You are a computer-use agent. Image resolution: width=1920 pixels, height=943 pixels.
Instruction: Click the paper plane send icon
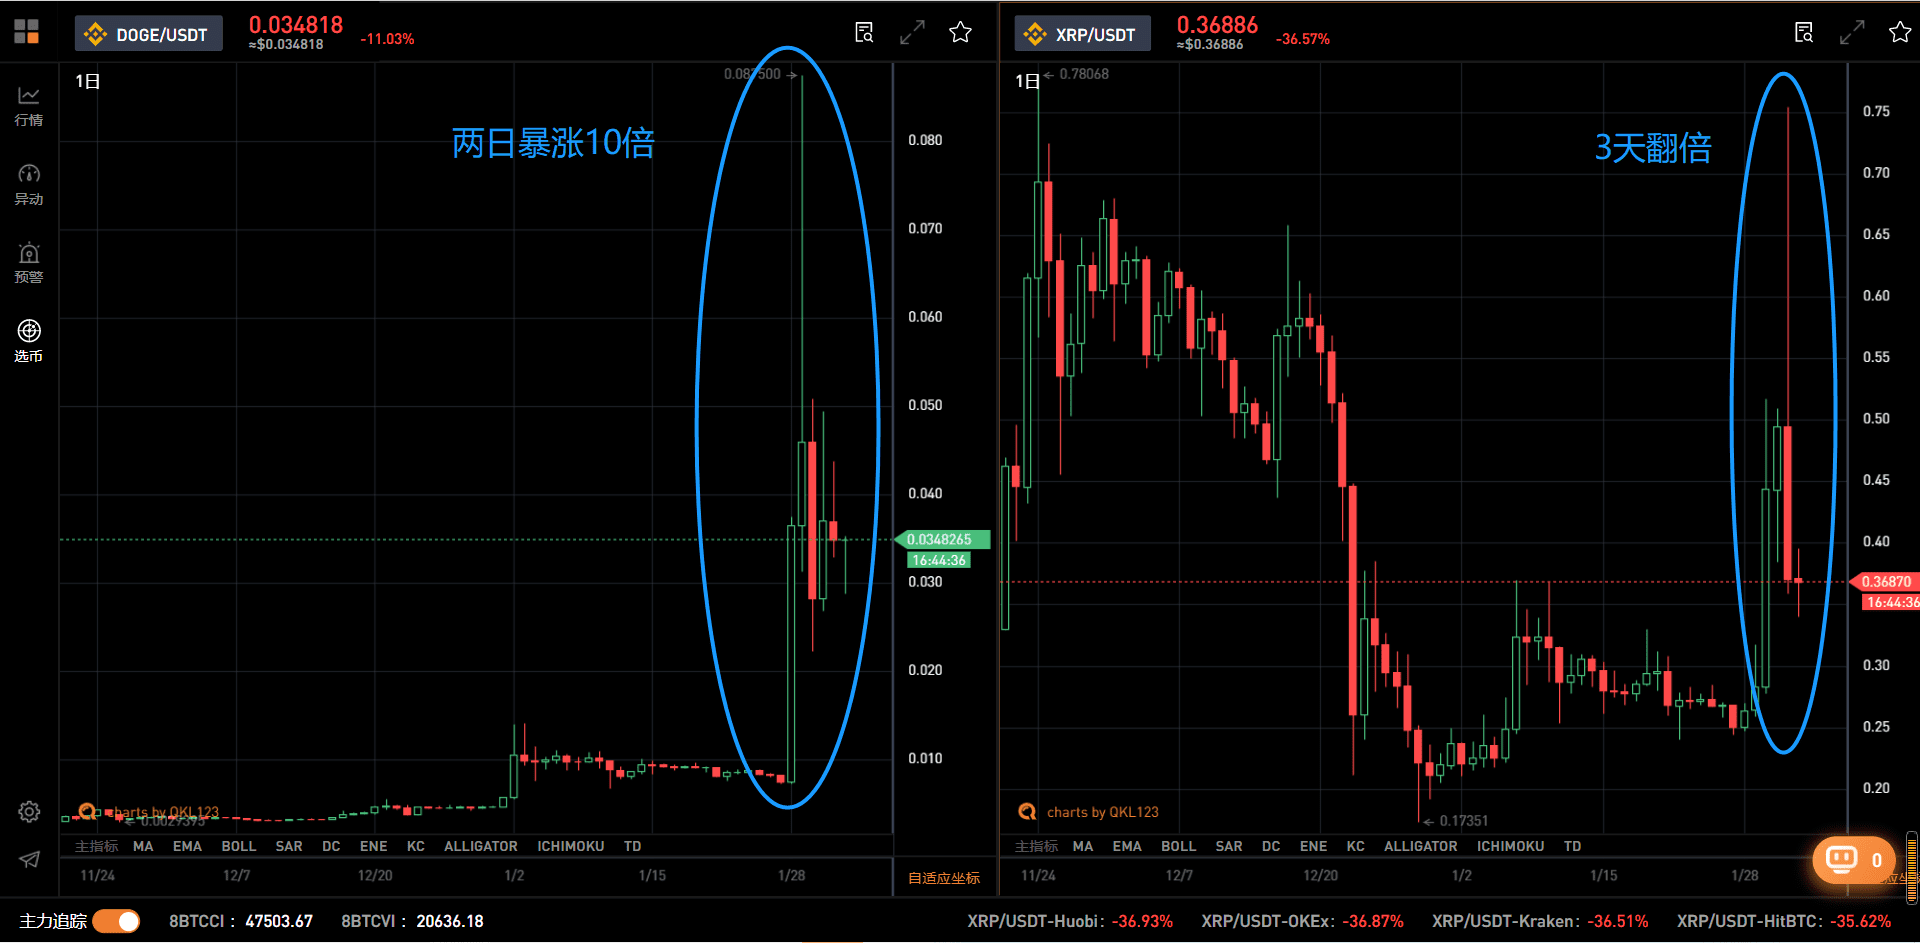pyautogui.click(x=29, y=859)
